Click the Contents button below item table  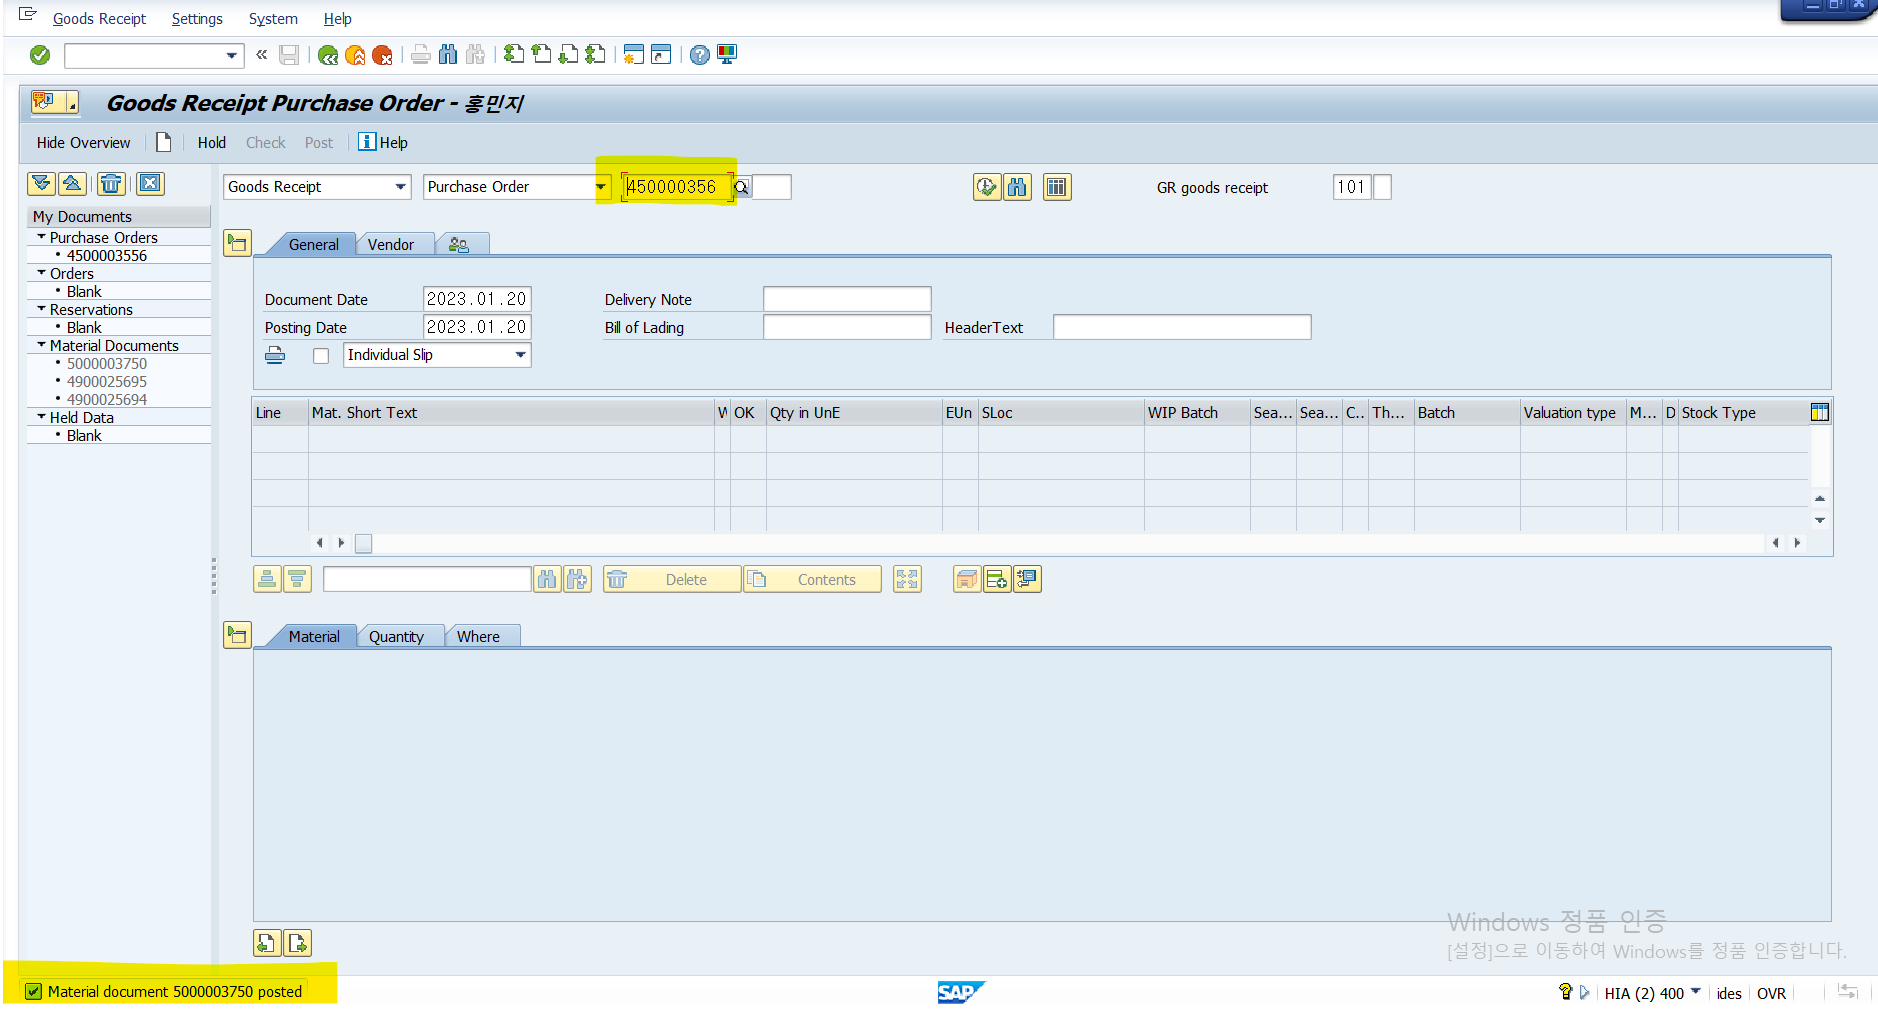coord(812,579)
